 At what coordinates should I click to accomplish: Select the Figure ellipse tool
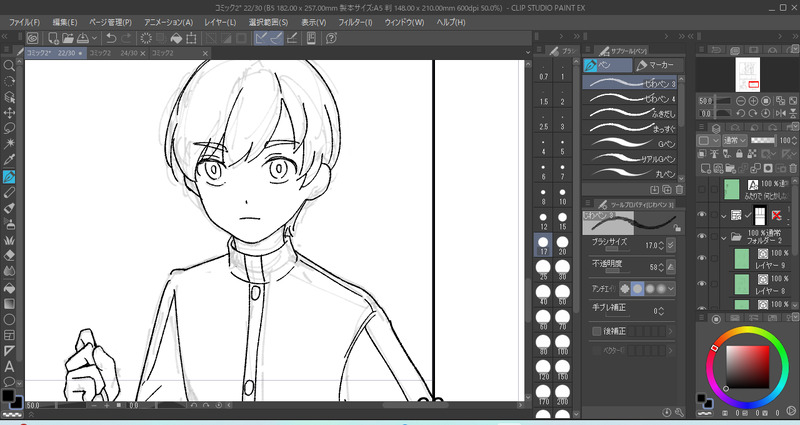pos(9,319)
